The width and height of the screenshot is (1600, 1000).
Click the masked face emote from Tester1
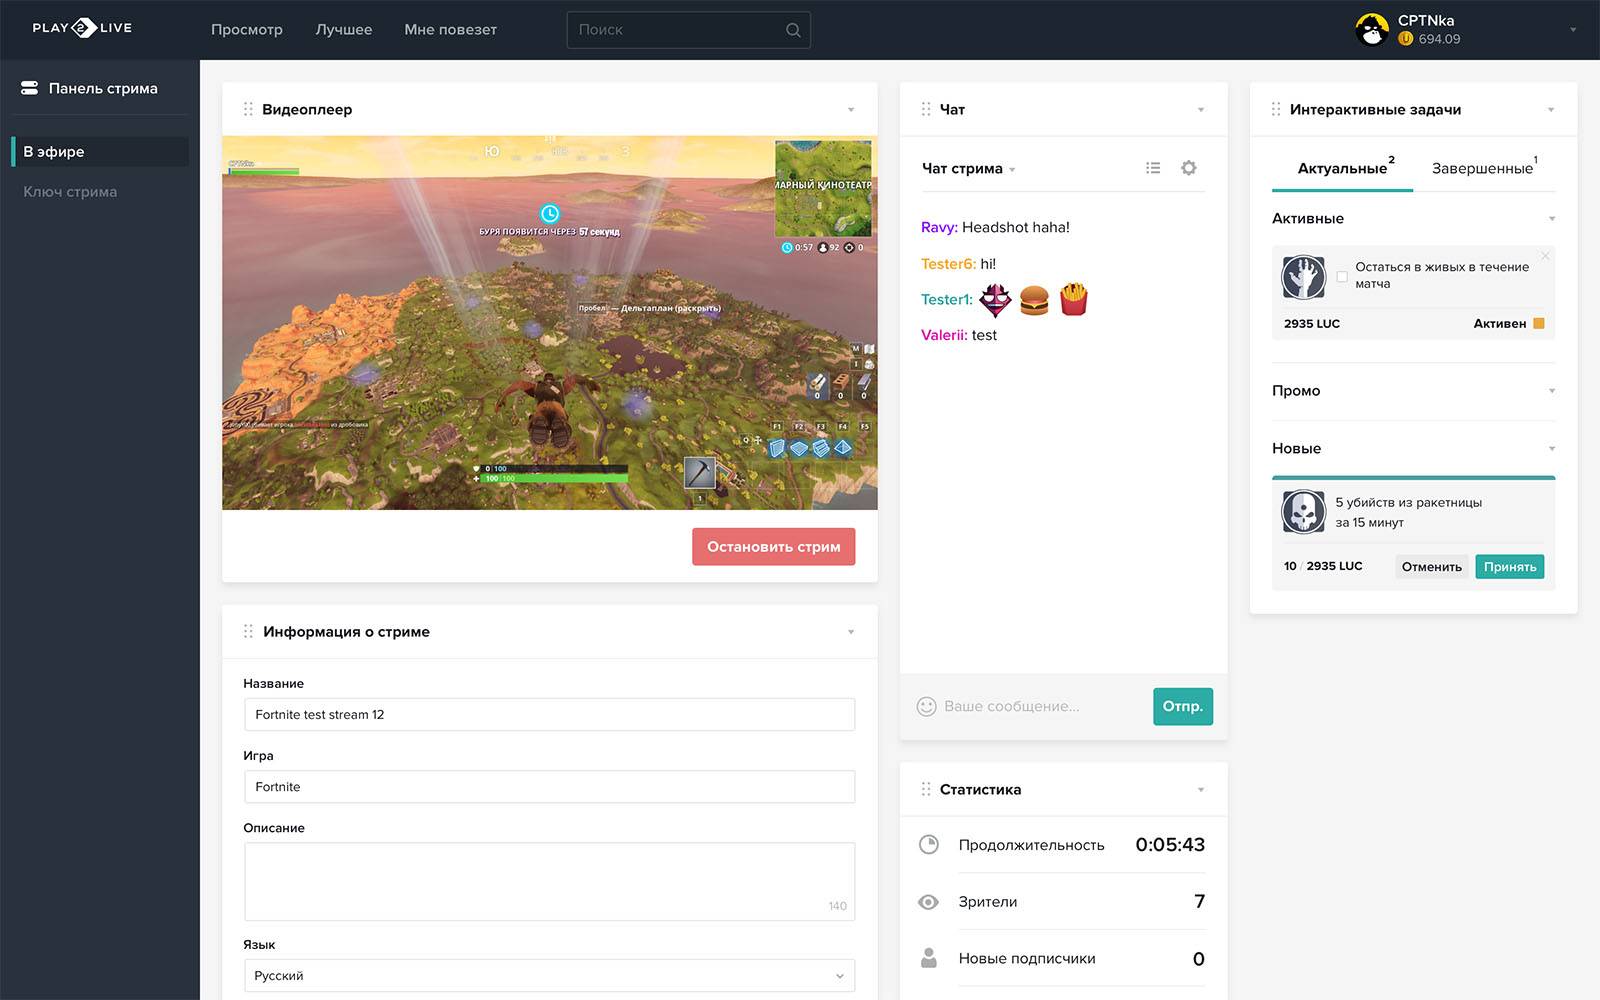click(995, 299)
